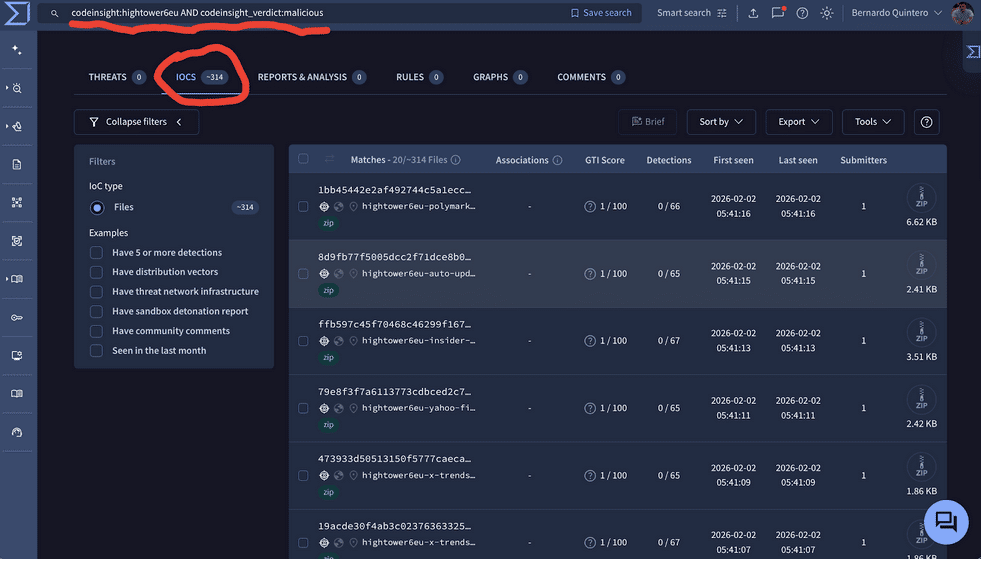
Task: Open the floating chat bubble button
Action: point(946,522)
